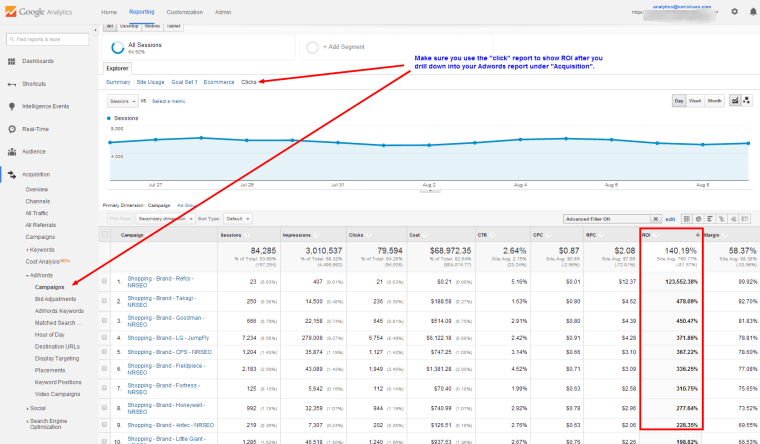Open the Admin top menu
This screenshot has height=444, width=760.
point(223,12)
